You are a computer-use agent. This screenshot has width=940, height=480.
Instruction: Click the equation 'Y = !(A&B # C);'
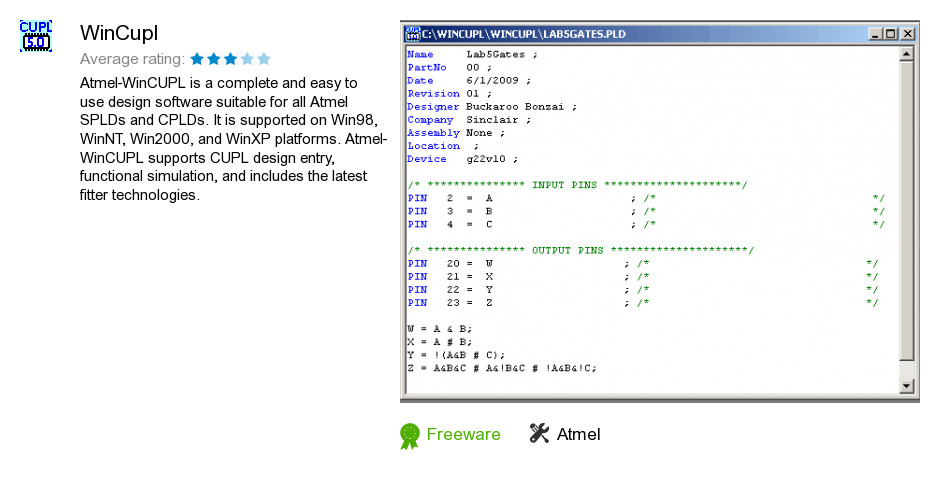tap(456, 355)
